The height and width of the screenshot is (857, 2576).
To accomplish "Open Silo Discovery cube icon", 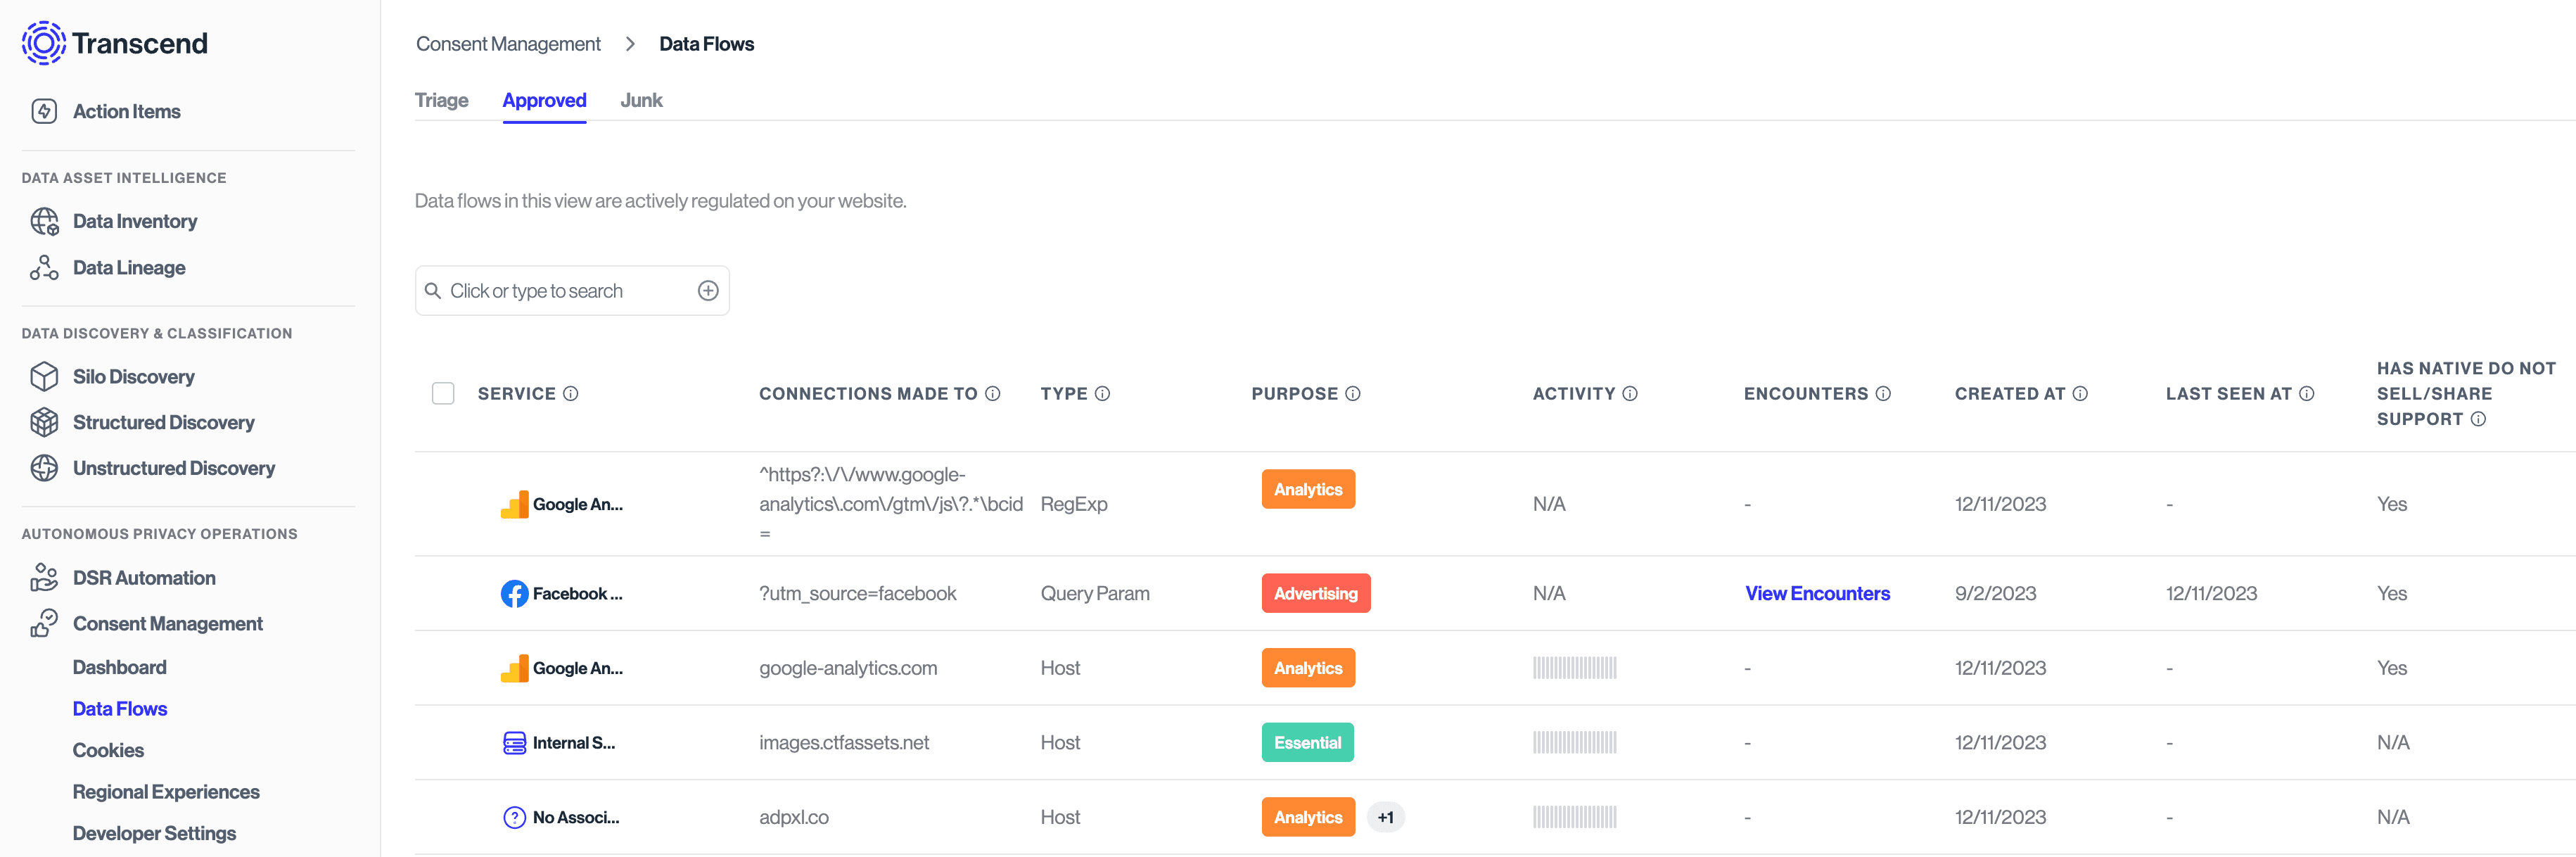I will pyautogui.click(x=44, y=377).
